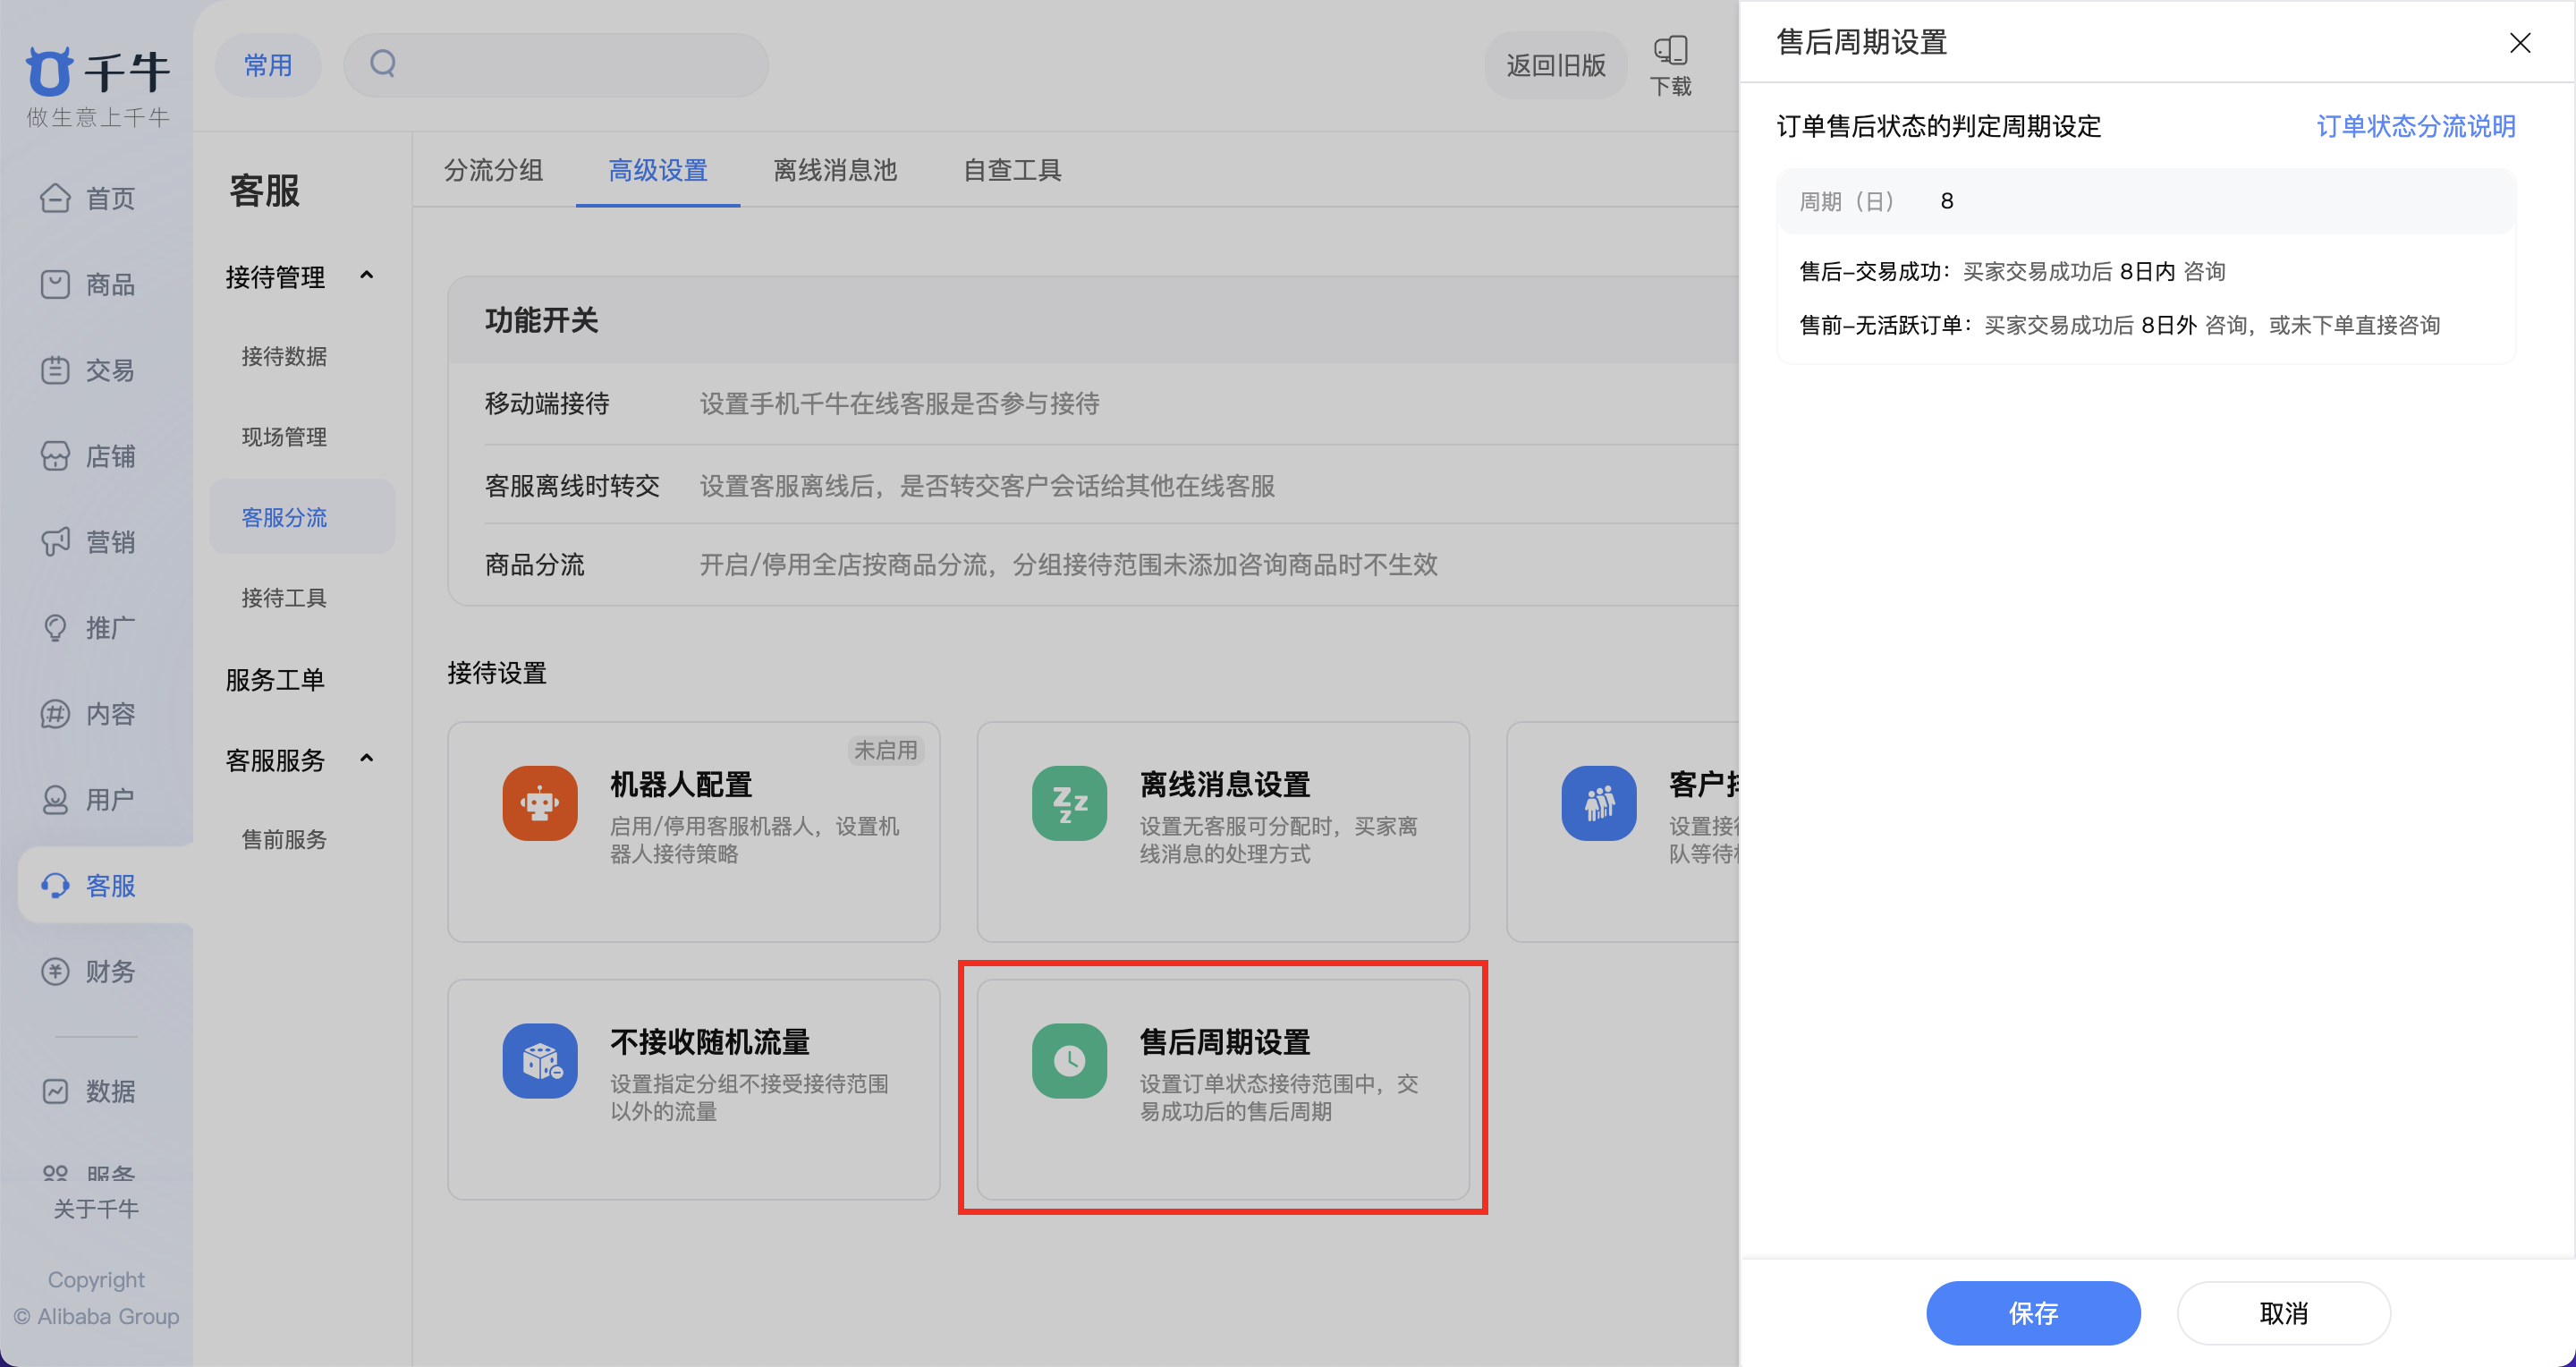Image resolution: width=2576 pixels, height=1367 pixels.
Task: Select 客服分流 menu item
Action: [302, 517]
